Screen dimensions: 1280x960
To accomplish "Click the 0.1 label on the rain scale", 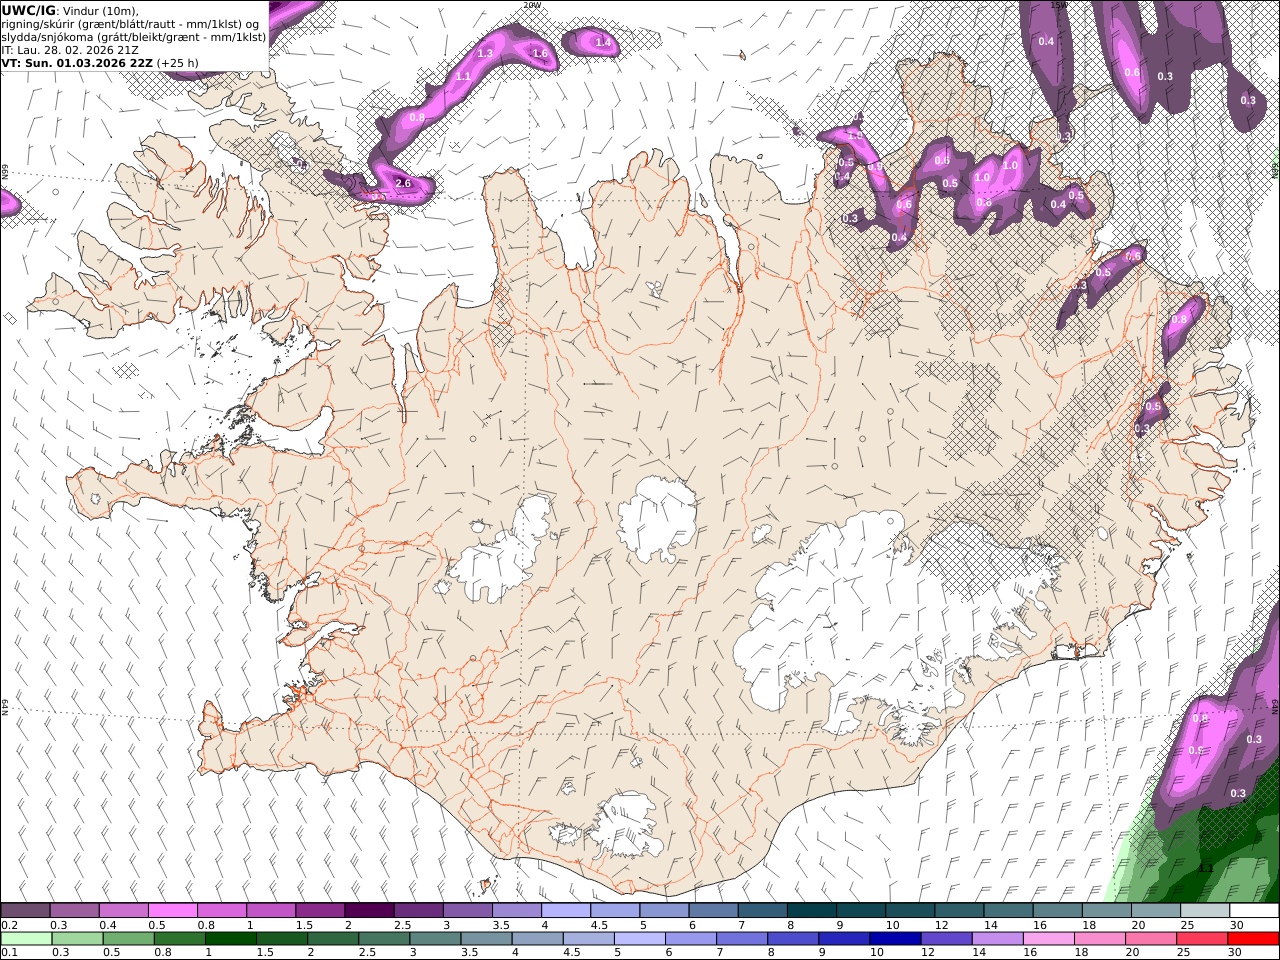I will [x=10, y=952].
